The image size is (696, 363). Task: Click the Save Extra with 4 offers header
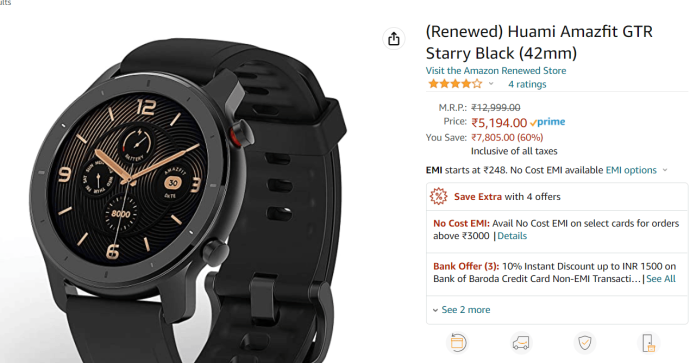507,197
